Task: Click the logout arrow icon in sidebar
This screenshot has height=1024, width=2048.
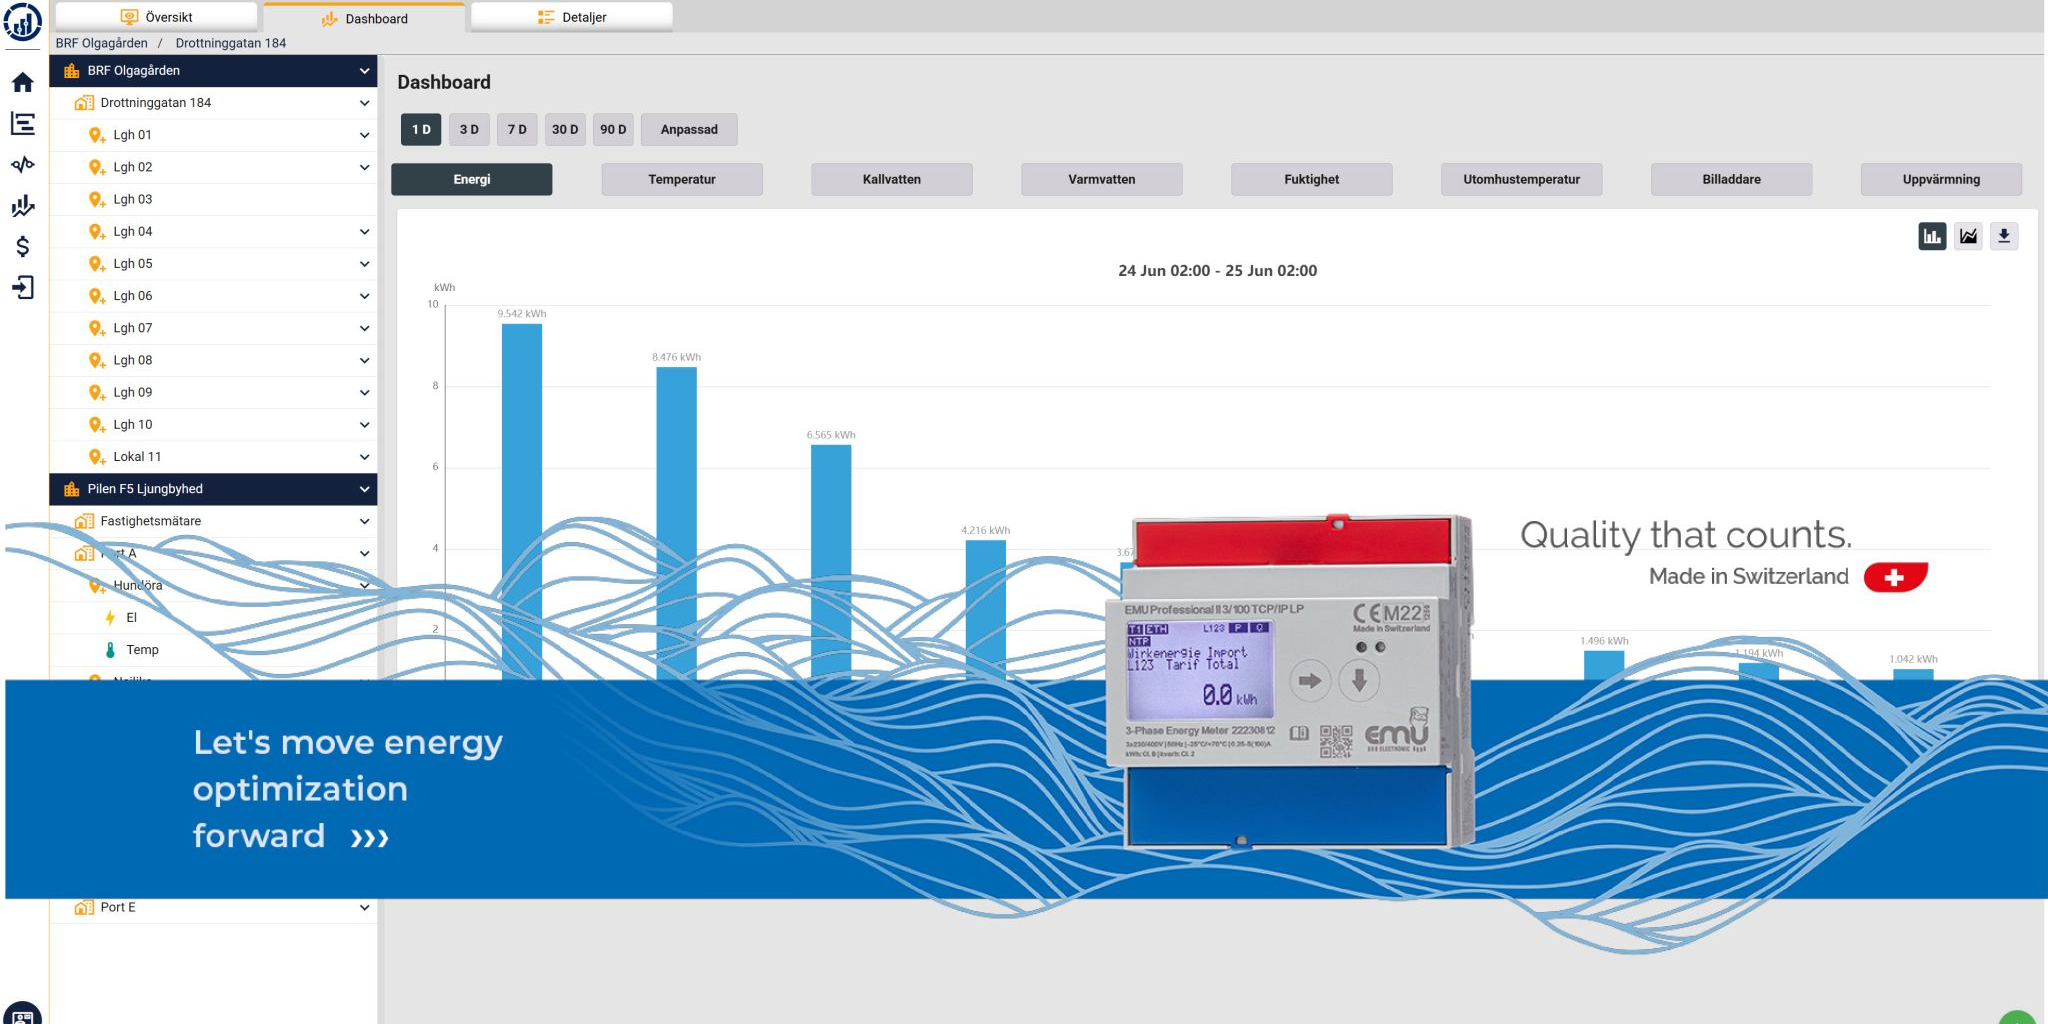Action: [x=23, y=288]
